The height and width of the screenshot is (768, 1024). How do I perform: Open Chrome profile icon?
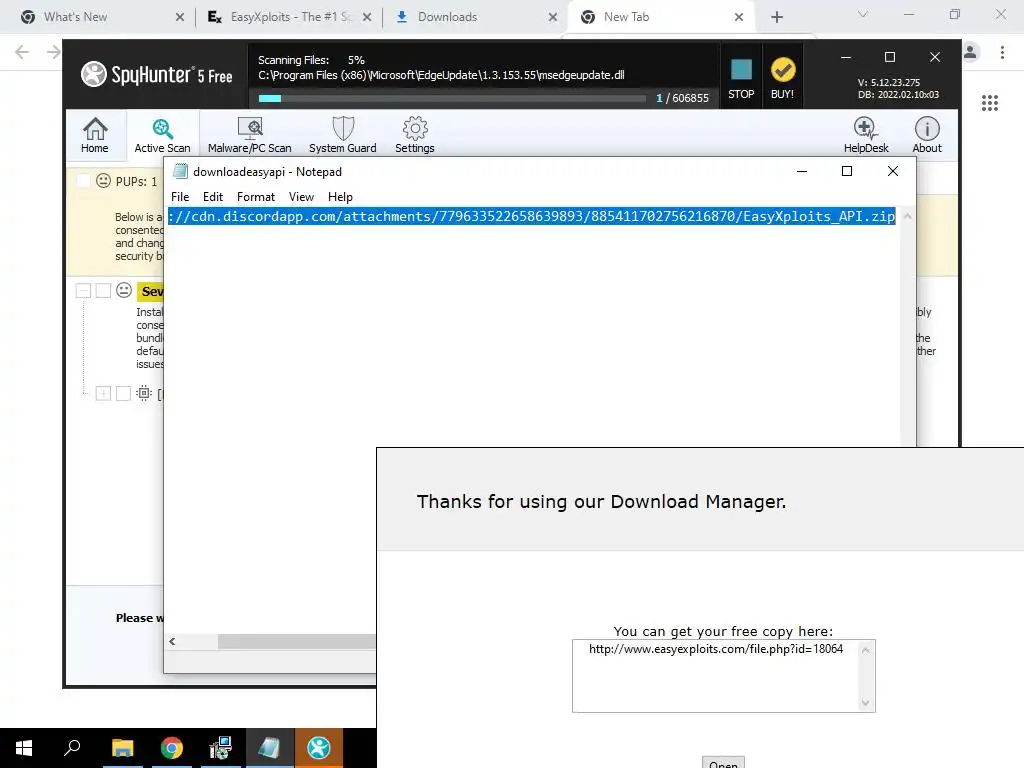pyautogui.click(x=970, y=52)
